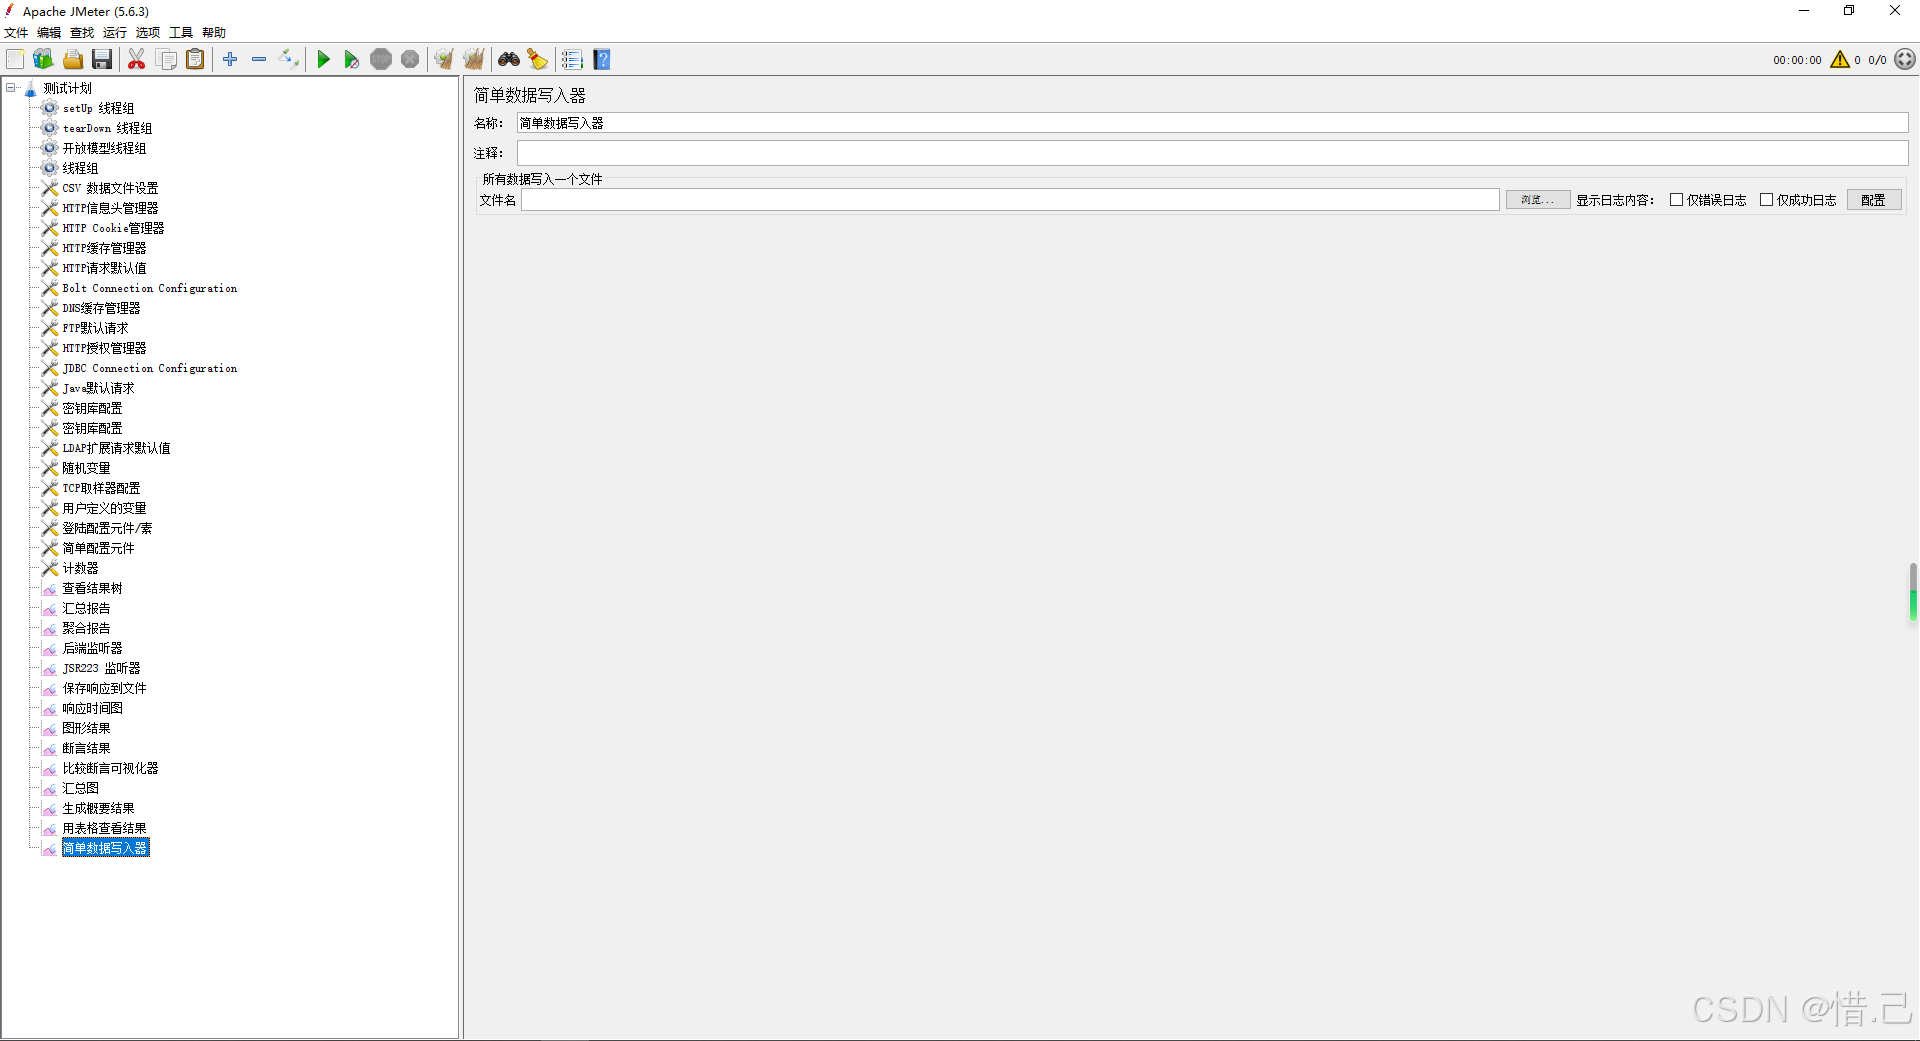Viewport: 1920px width, 1041px height.
Task: Click the 浏览... browse button
Action: (1538, 200)
